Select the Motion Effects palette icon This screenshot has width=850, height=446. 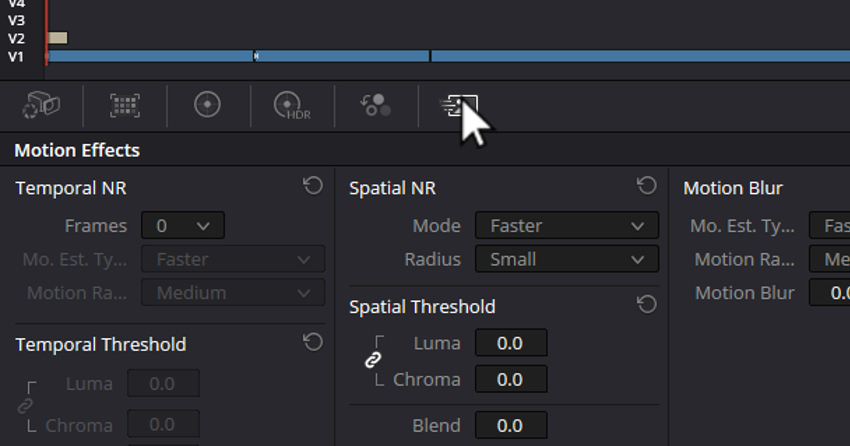[459, 106]
